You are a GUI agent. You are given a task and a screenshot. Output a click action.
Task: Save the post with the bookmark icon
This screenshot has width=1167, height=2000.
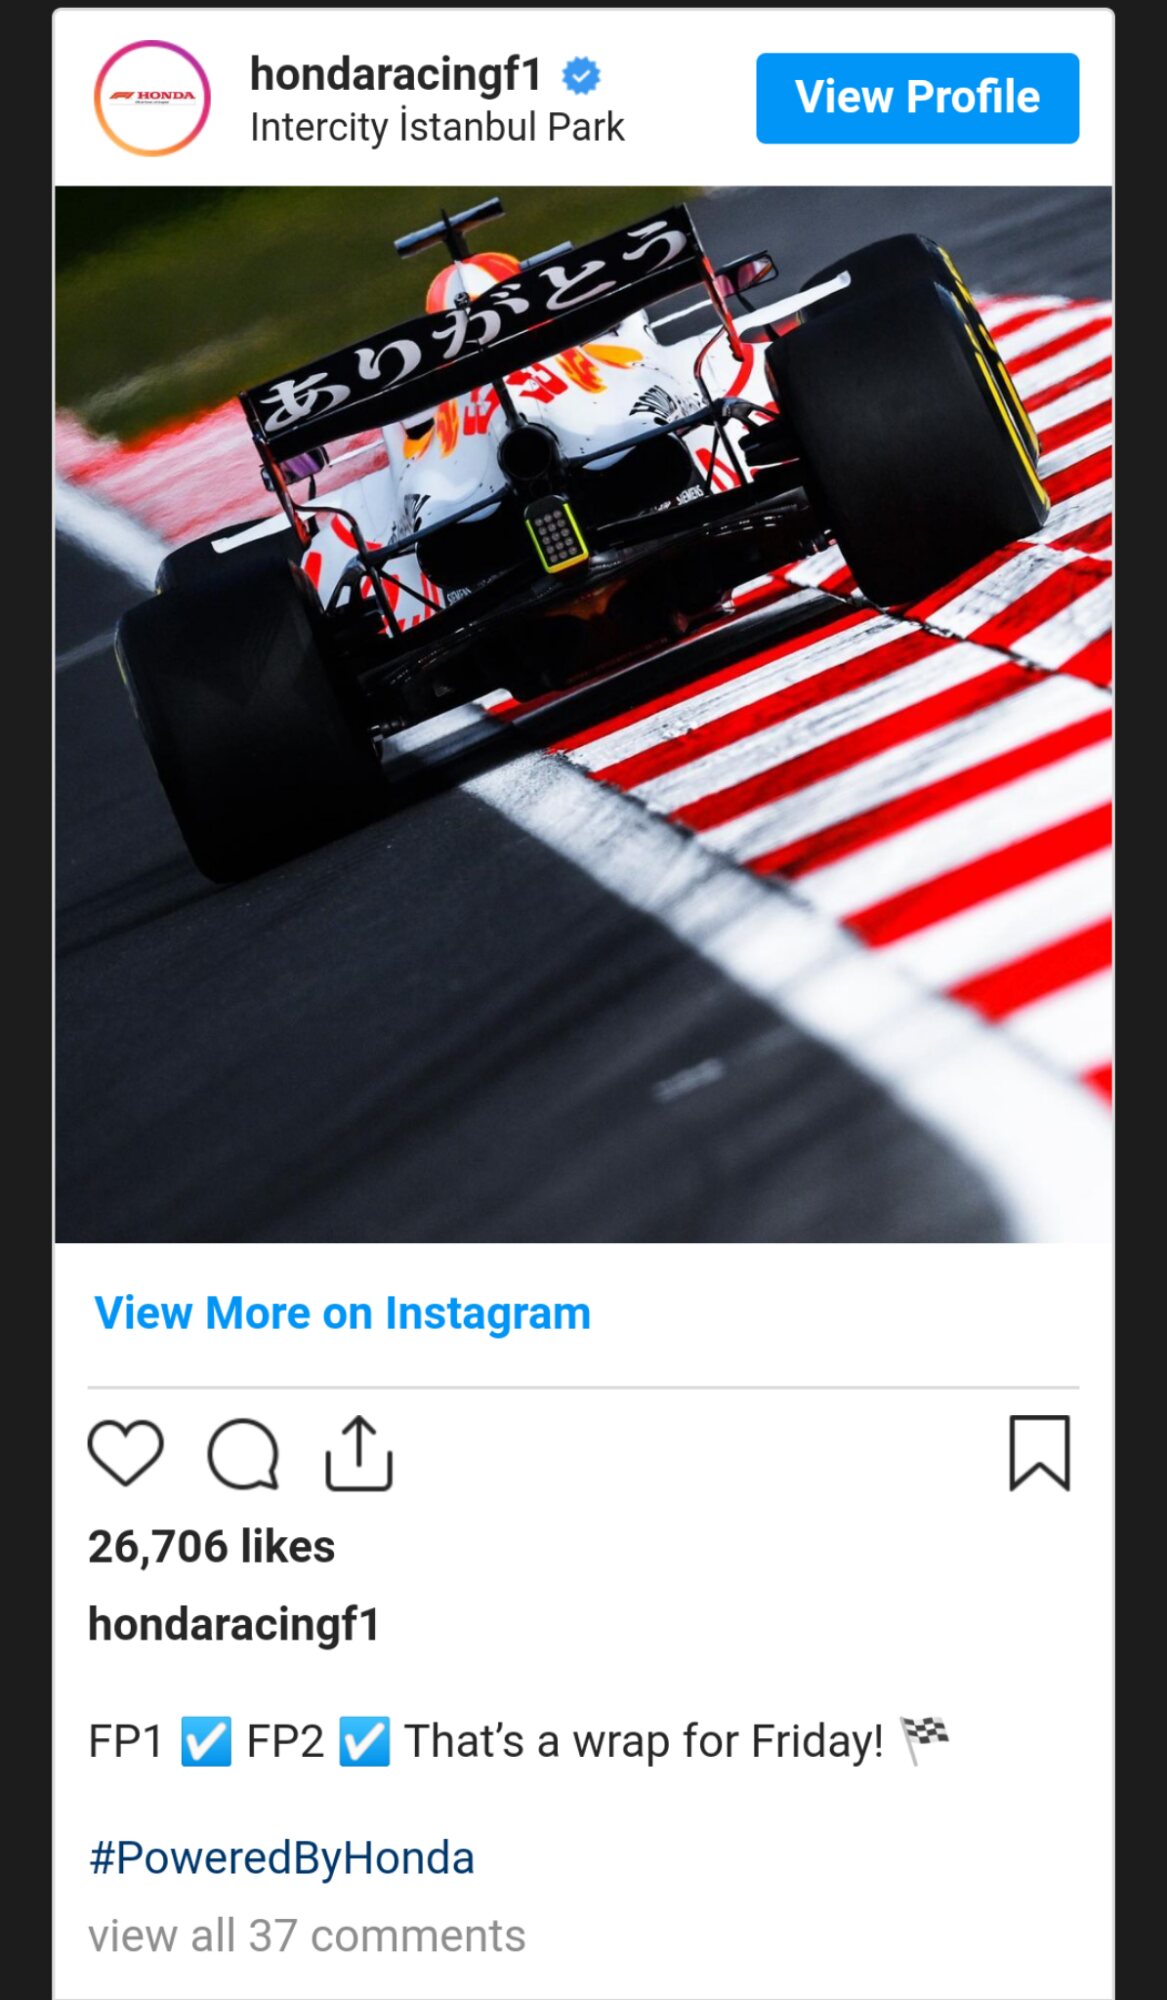[x=1040, y=1453]
